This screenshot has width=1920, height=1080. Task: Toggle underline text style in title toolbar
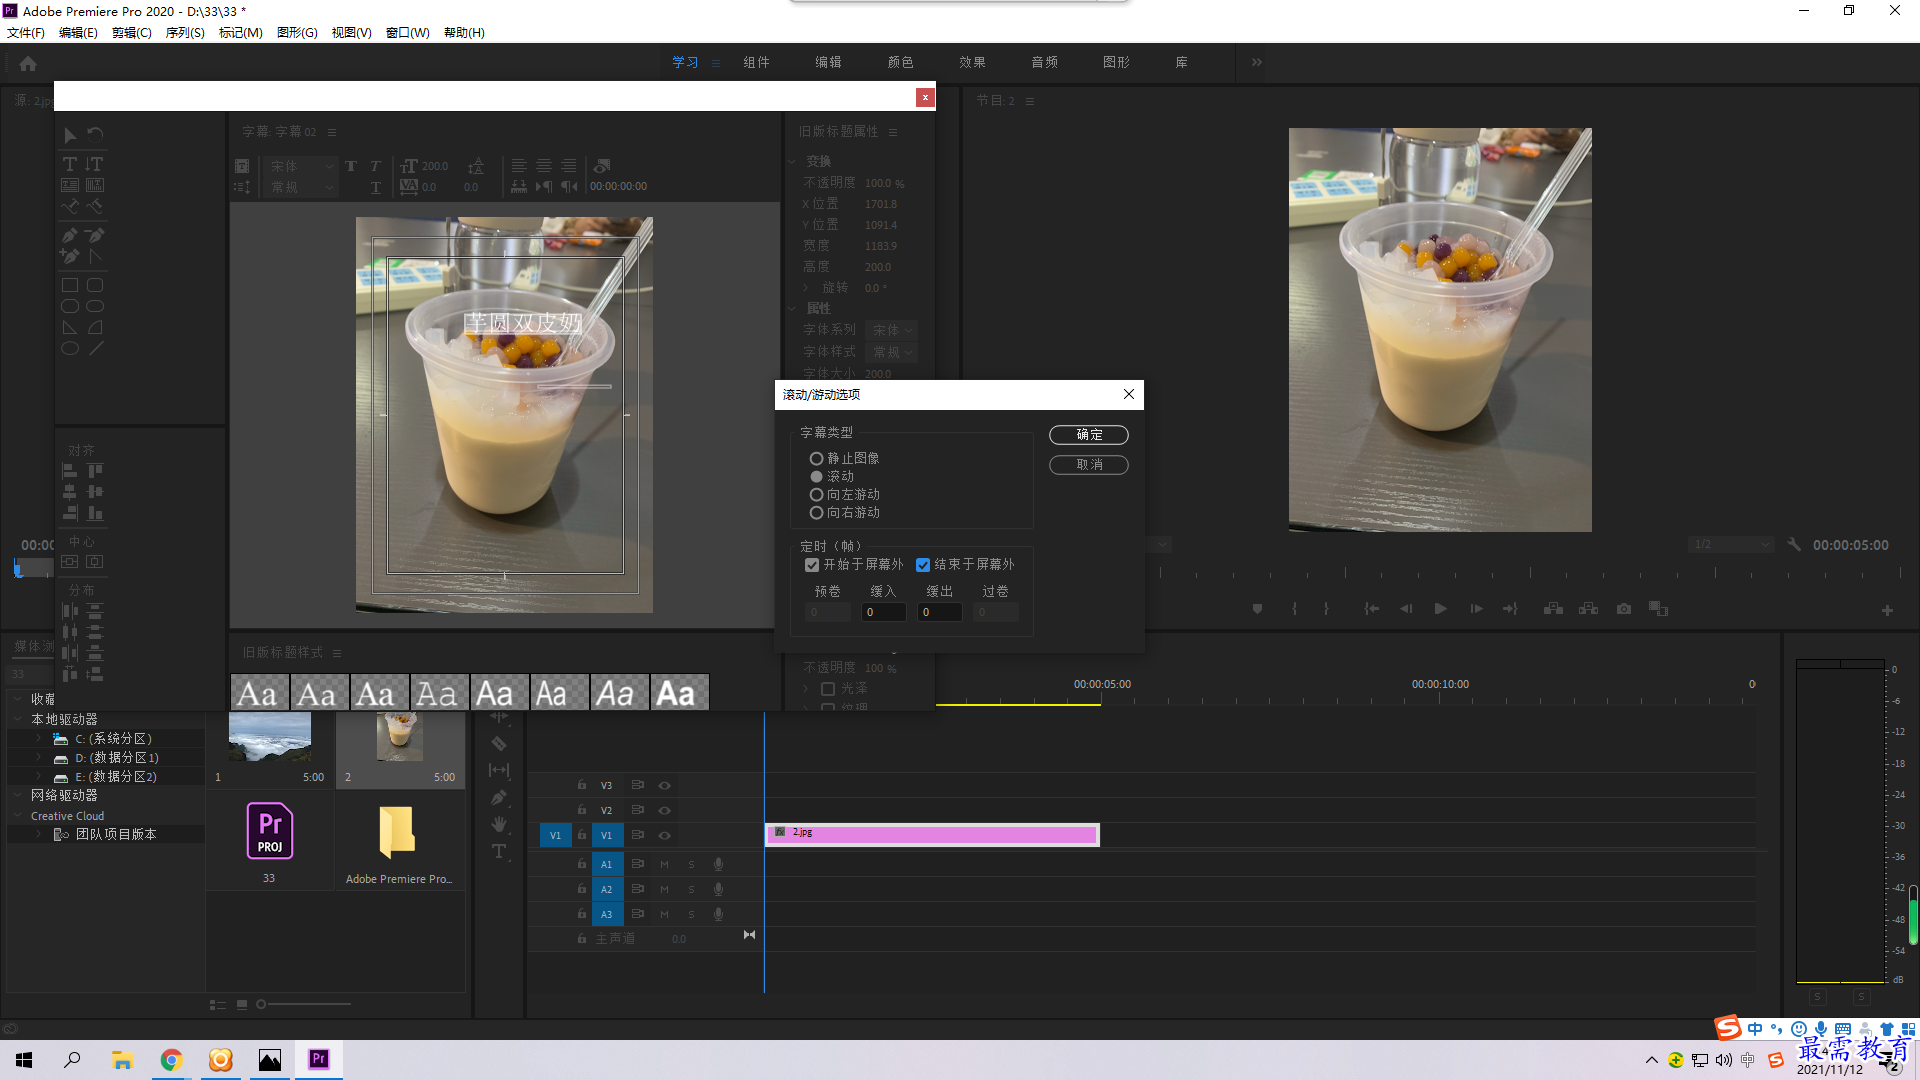point(375,187)
